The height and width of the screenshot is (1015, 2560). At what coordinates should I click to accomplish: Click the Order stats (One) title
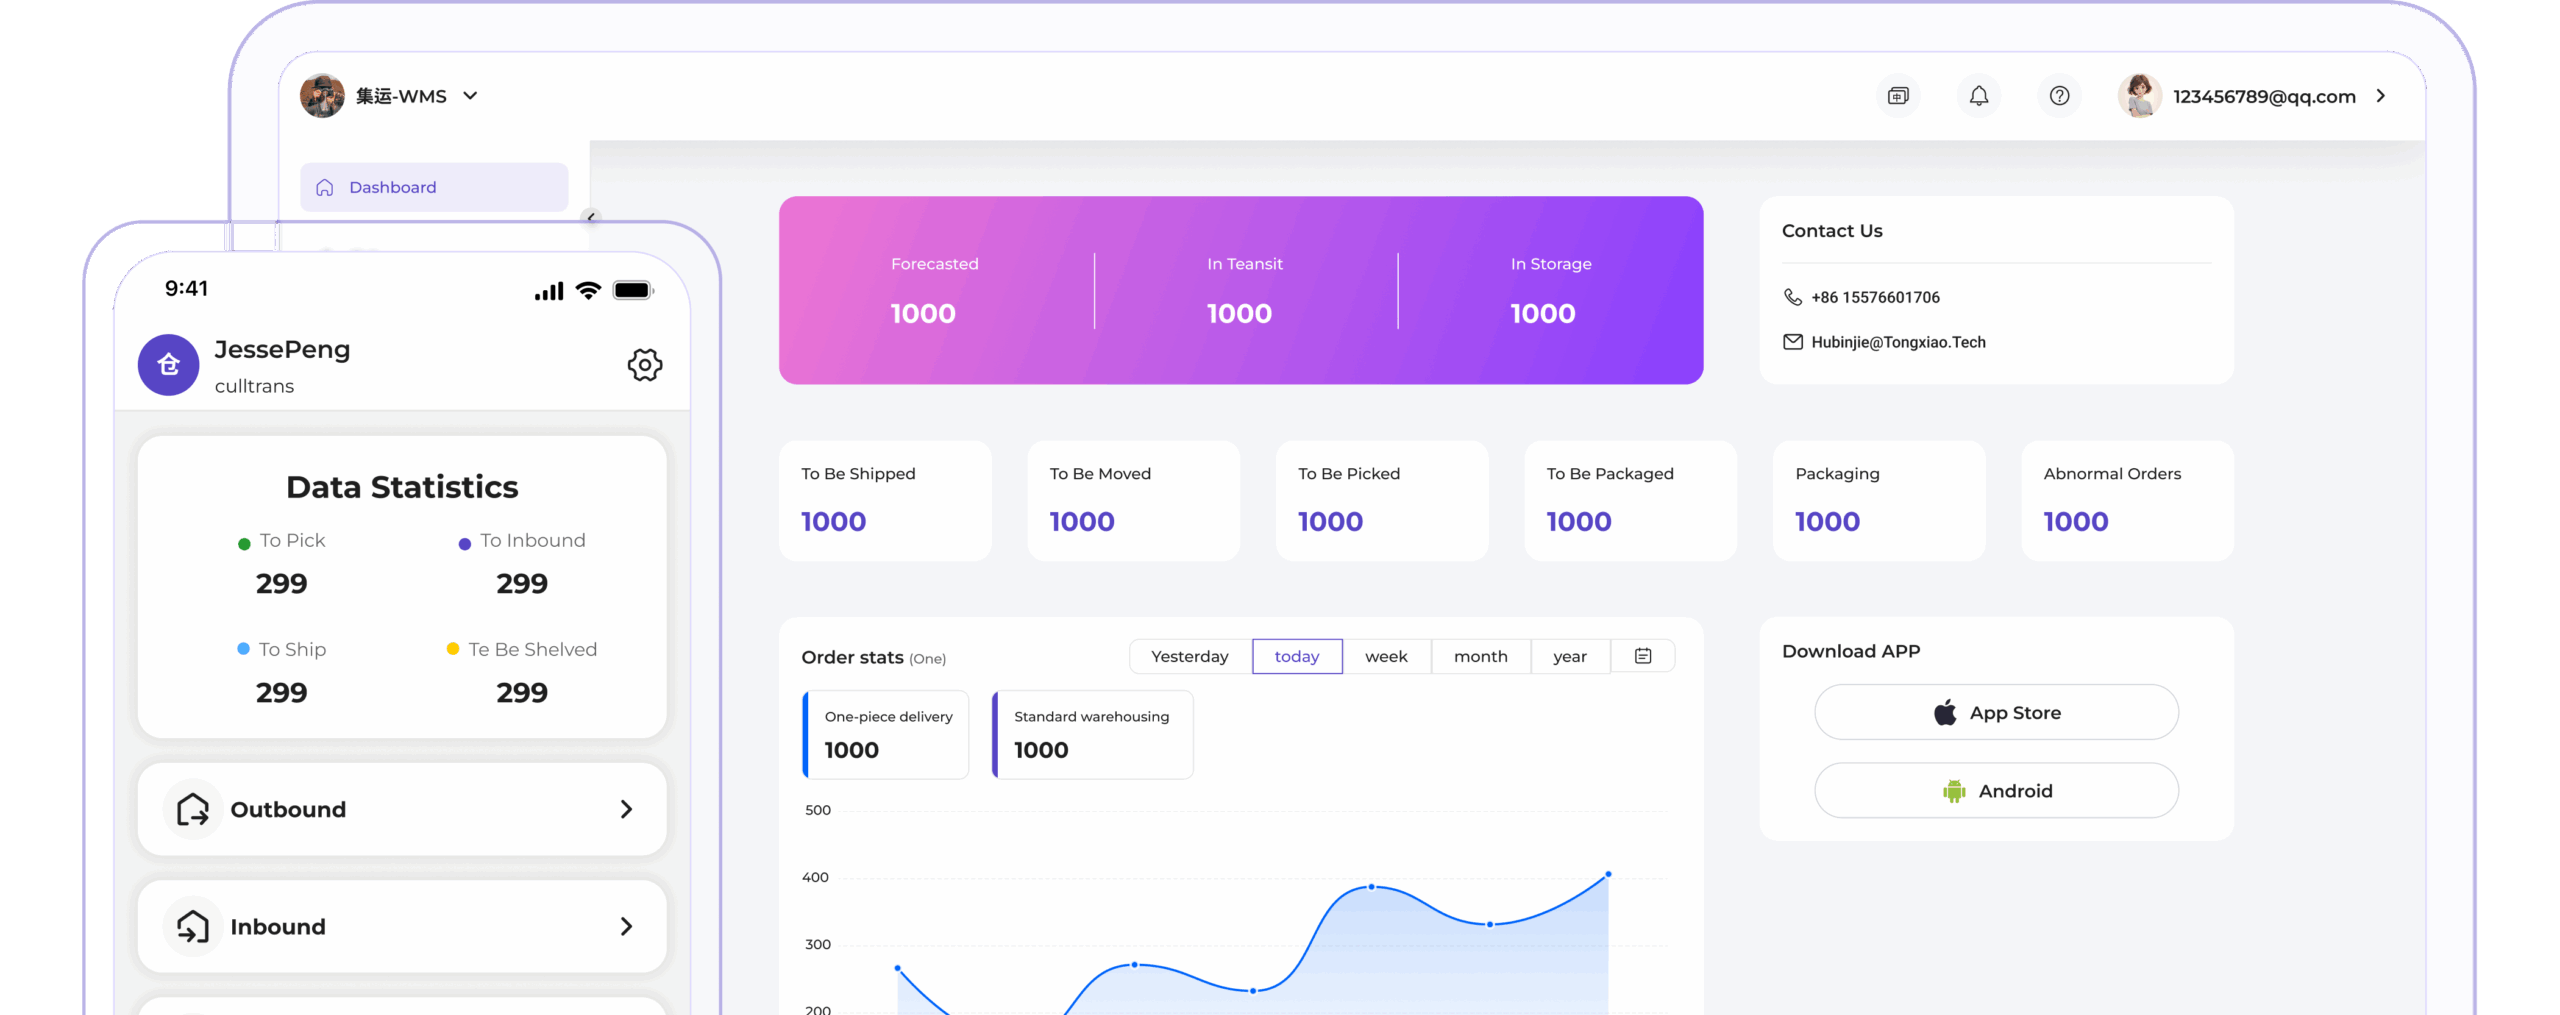coord(873,657)
